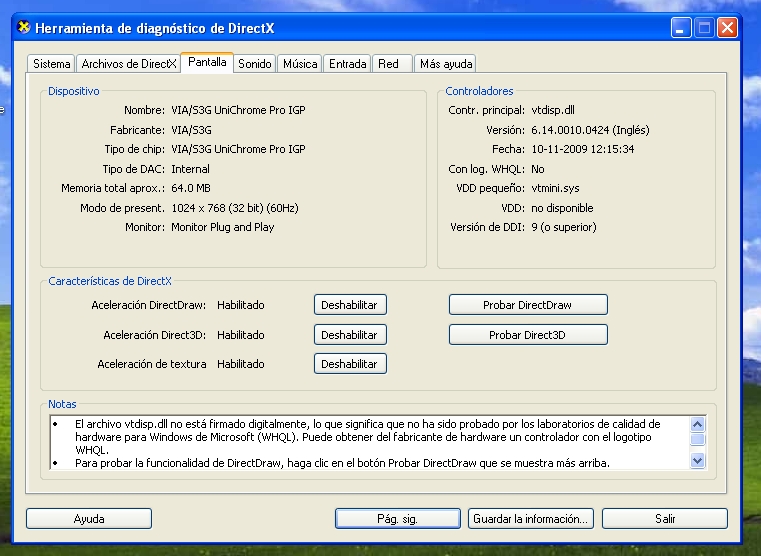Open the Archivos de DirectX tab

[x=129, y=64]
